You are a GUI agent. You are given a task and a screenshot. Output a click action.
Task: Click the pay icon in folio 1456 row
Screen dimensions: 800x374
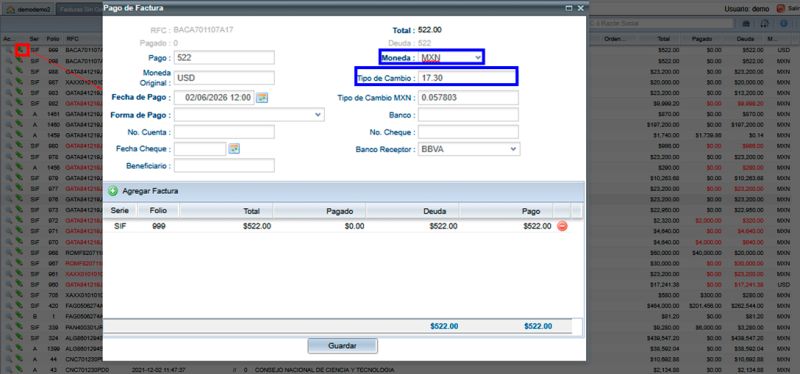tap(19, 167)
